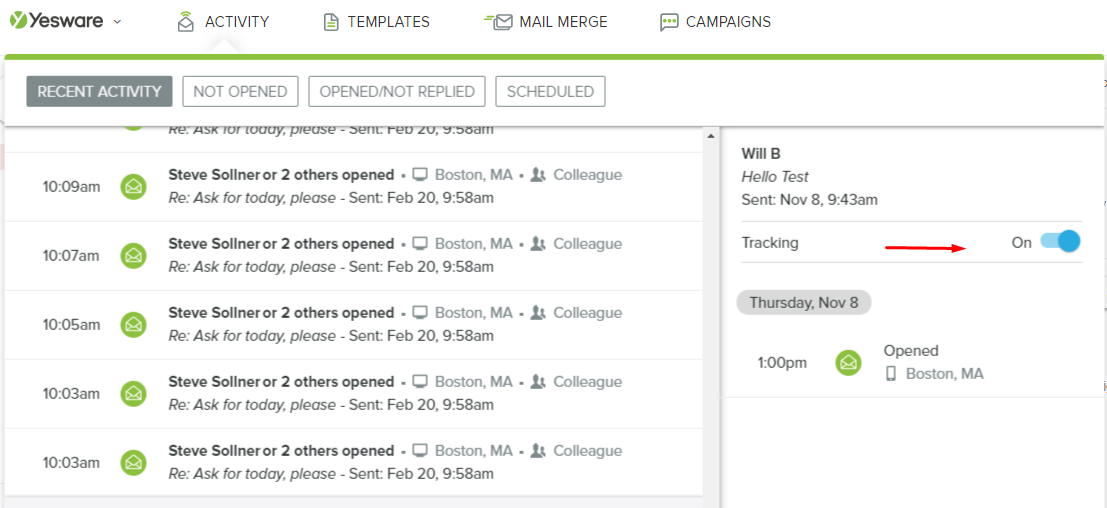Viewport: 1107px width, 508px height.
Task: Click the Campaigns speech bubble icon
Action: [670, 22]
